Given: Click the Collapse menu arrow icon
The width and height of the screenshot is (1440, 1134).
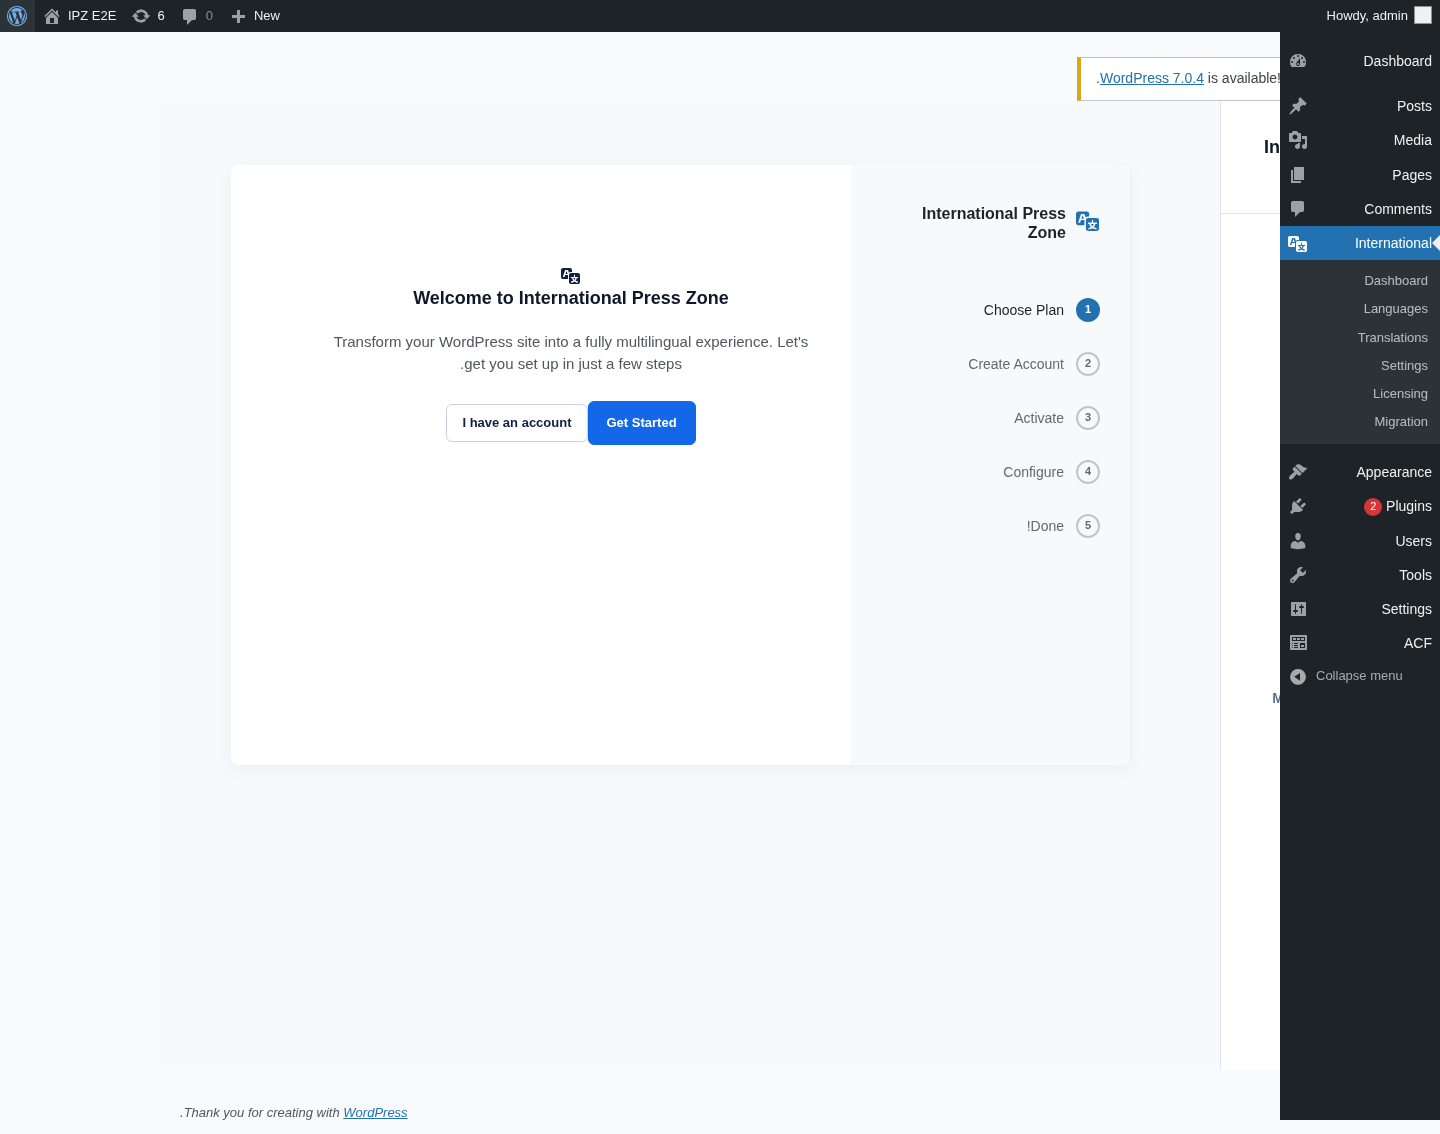Looking at the screenshot, I should click(x=1298, y=677).
